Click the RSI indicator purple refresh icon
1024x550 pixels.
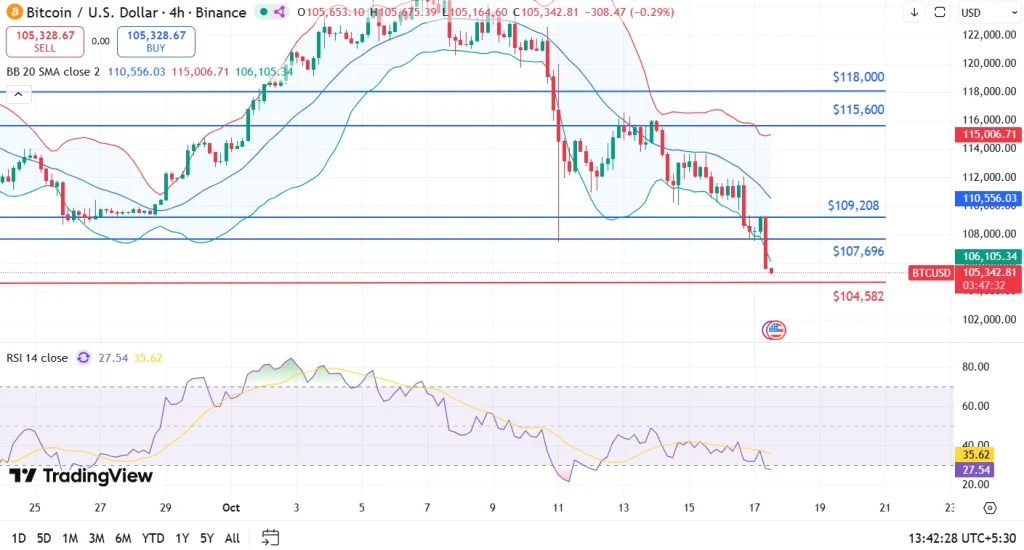83,357
